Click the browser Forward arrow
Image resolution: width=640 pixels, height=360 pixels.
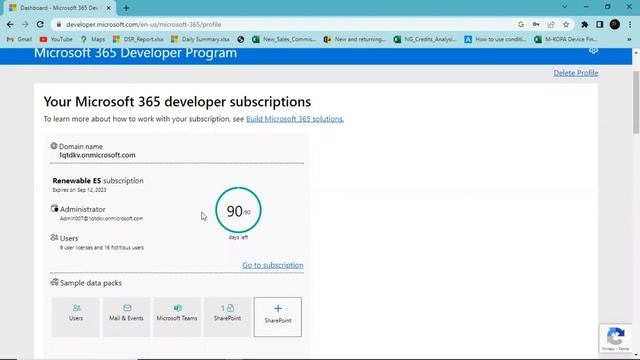pyautogui.click(x=25, y=24)
